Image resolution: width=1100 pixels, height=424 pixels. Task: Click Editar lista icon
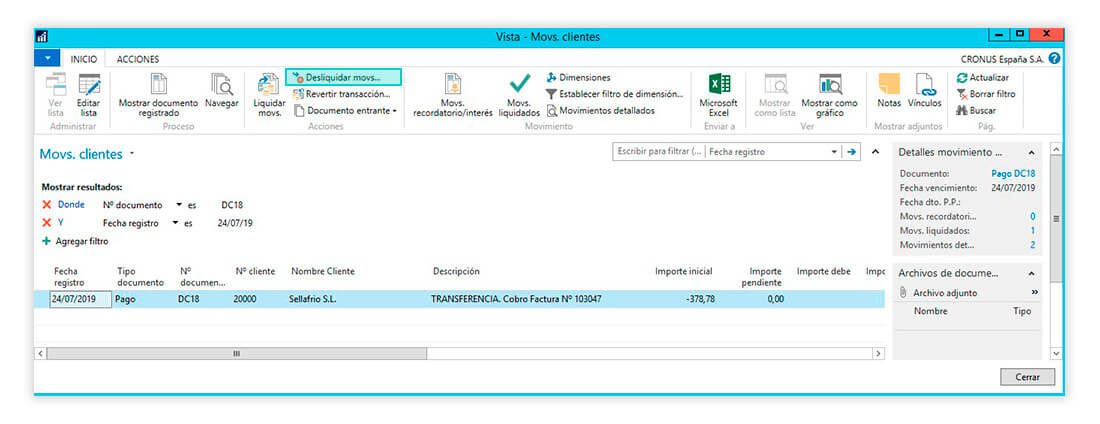coord(89,86)
